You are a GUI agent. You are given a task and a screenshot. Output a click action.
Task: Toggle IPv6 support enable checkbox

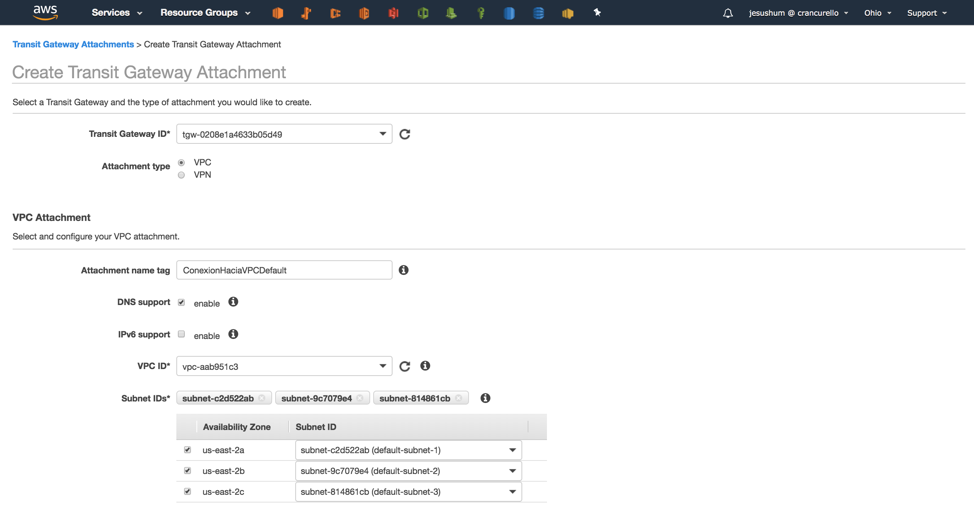click(x=181, y=334)
